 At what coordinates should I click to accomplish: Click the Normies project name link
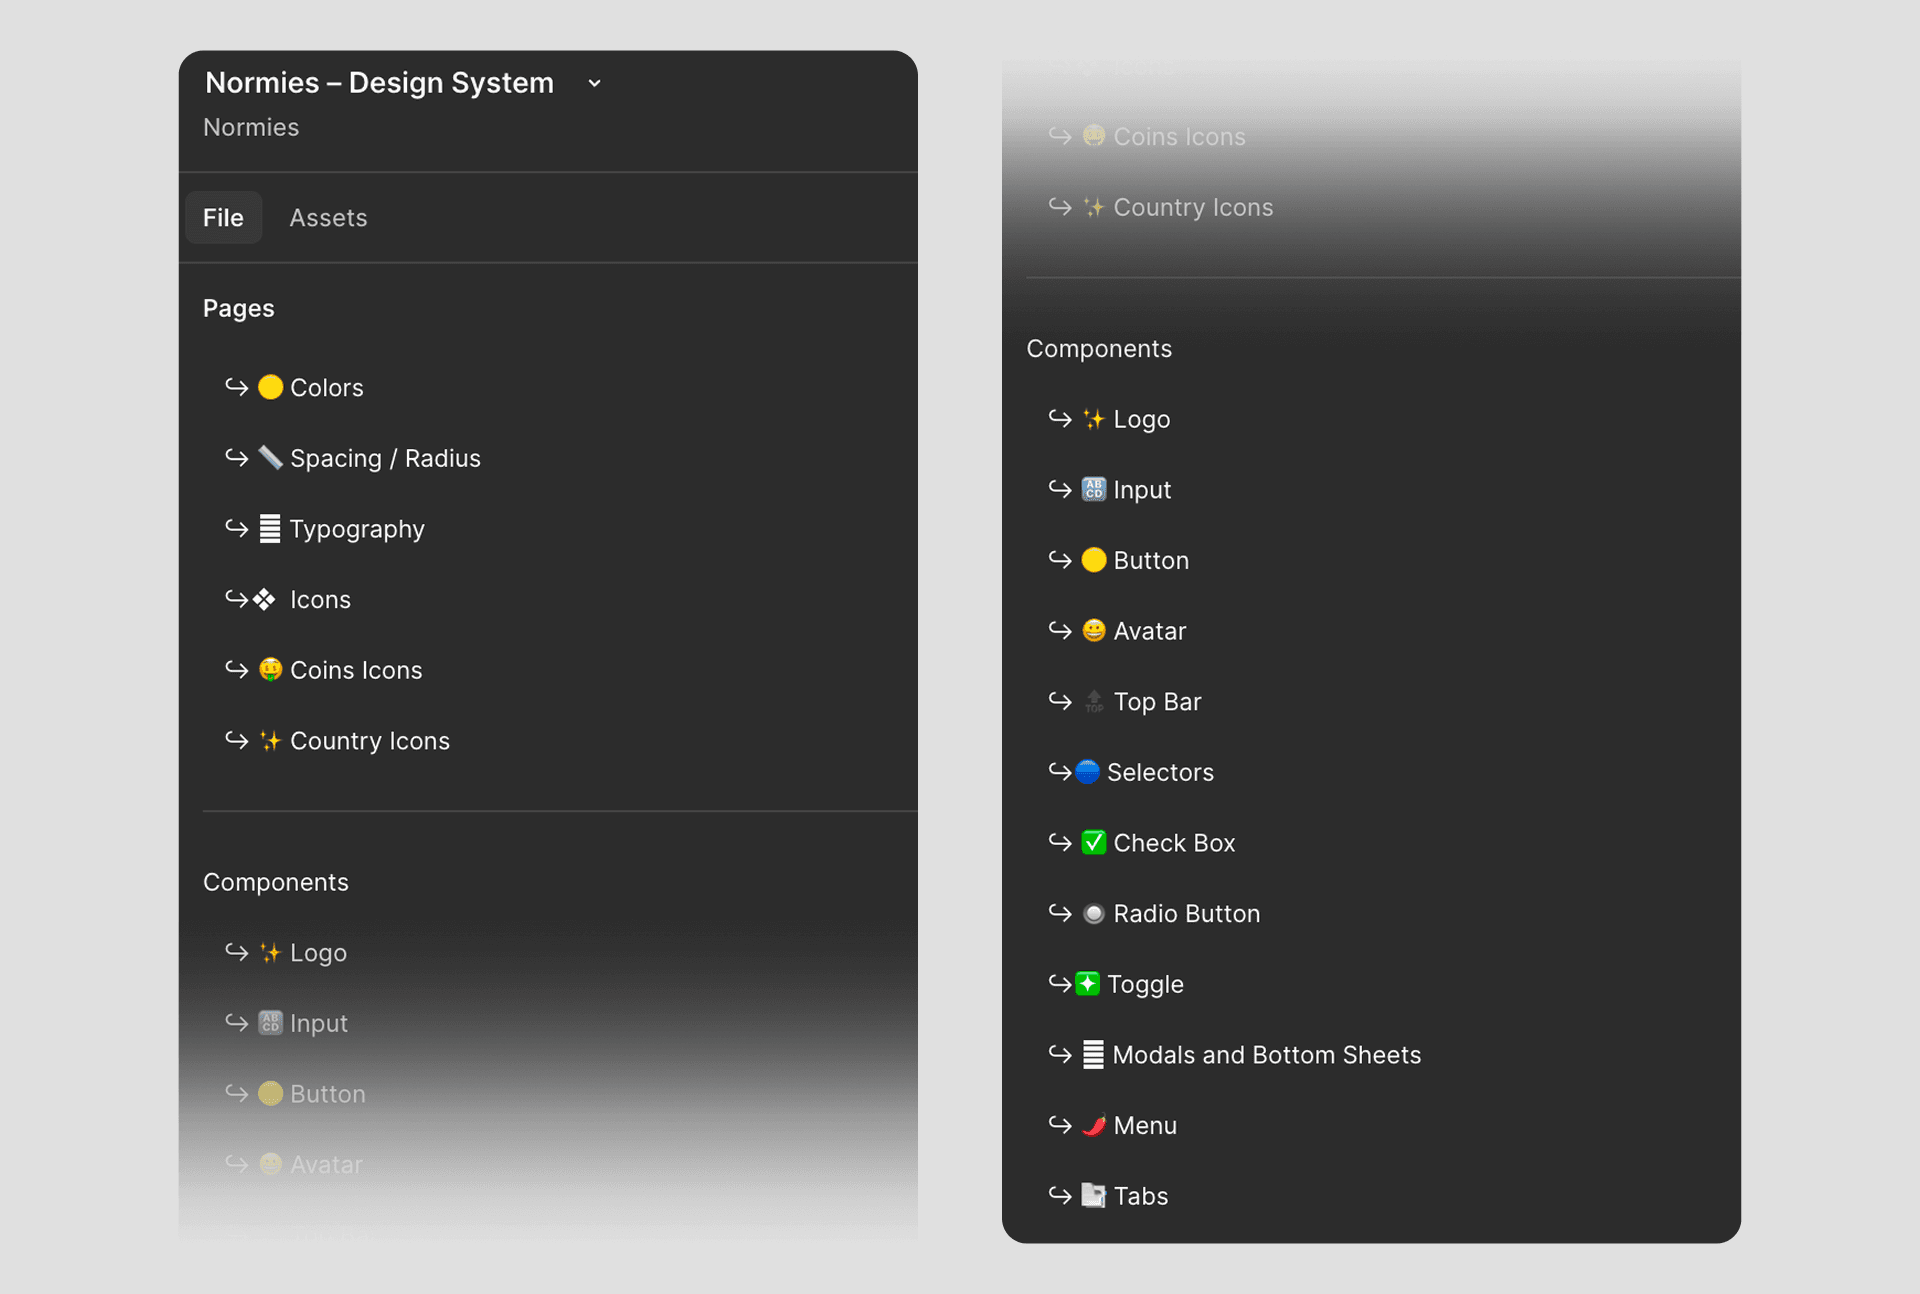[251, 128]
